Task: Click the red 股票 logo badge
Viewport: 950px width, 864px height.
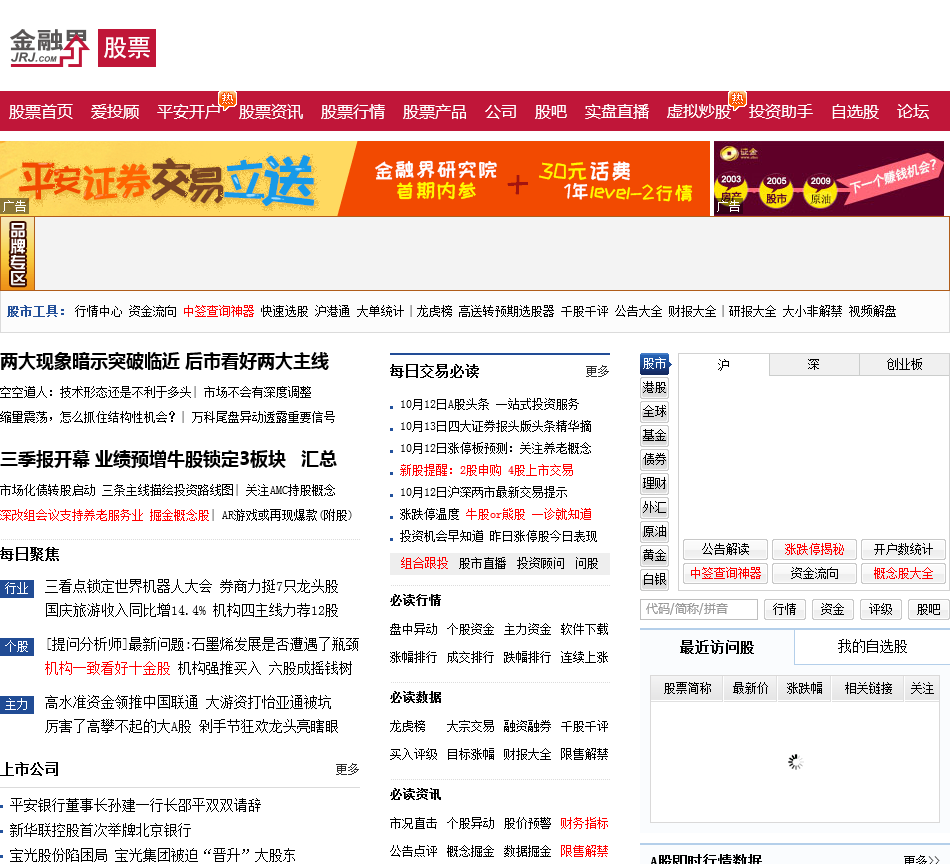Action: pos(127,48)
